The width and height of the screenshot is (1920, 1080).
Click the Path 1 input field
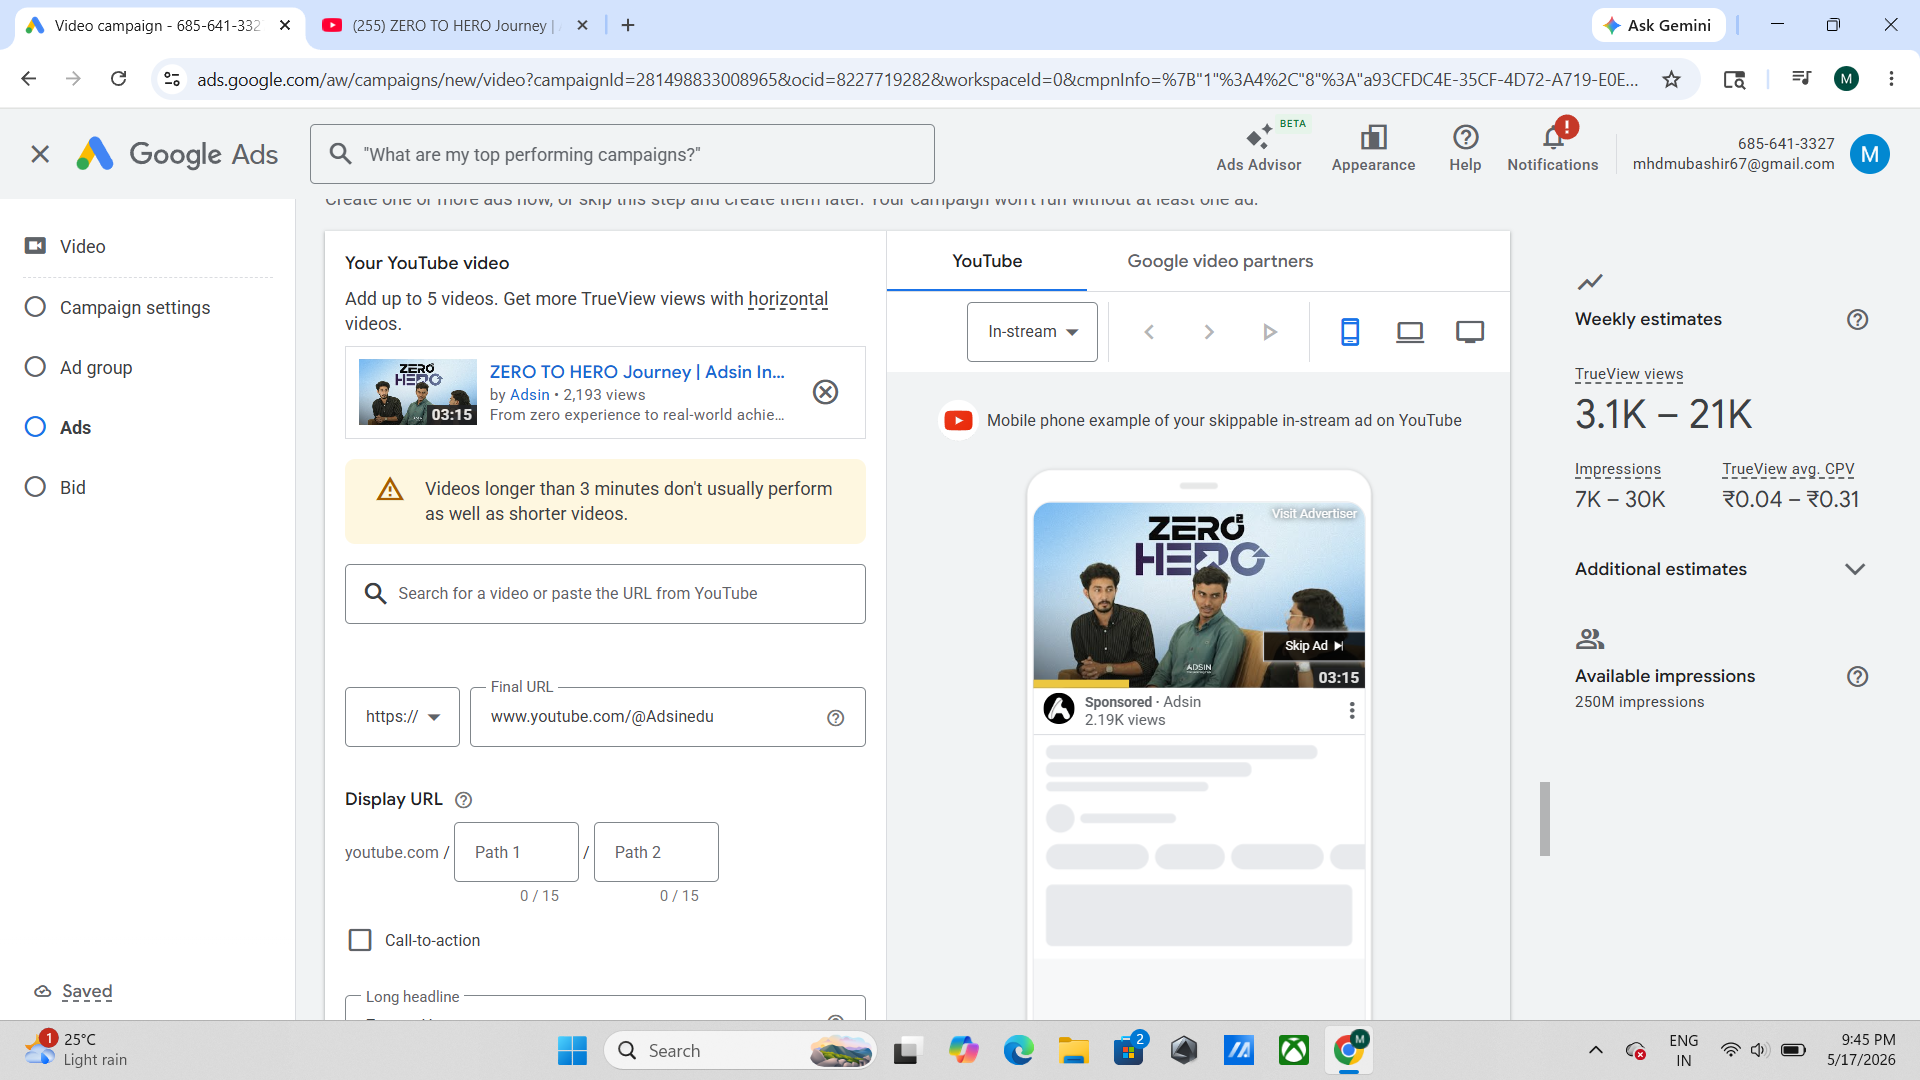516,852
